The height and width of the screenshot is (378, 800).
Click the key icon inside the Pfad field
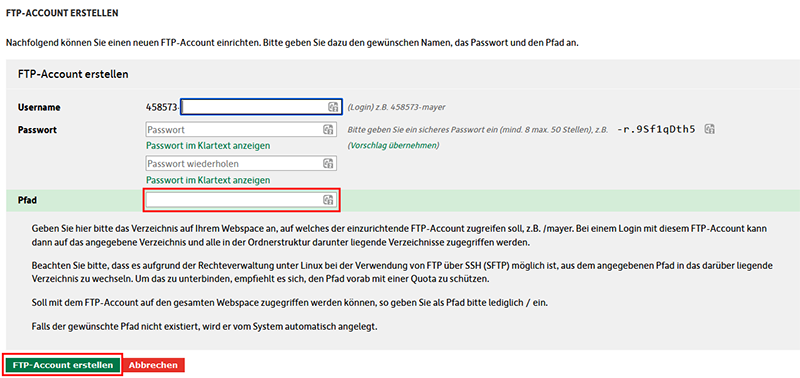coord(328,200)
